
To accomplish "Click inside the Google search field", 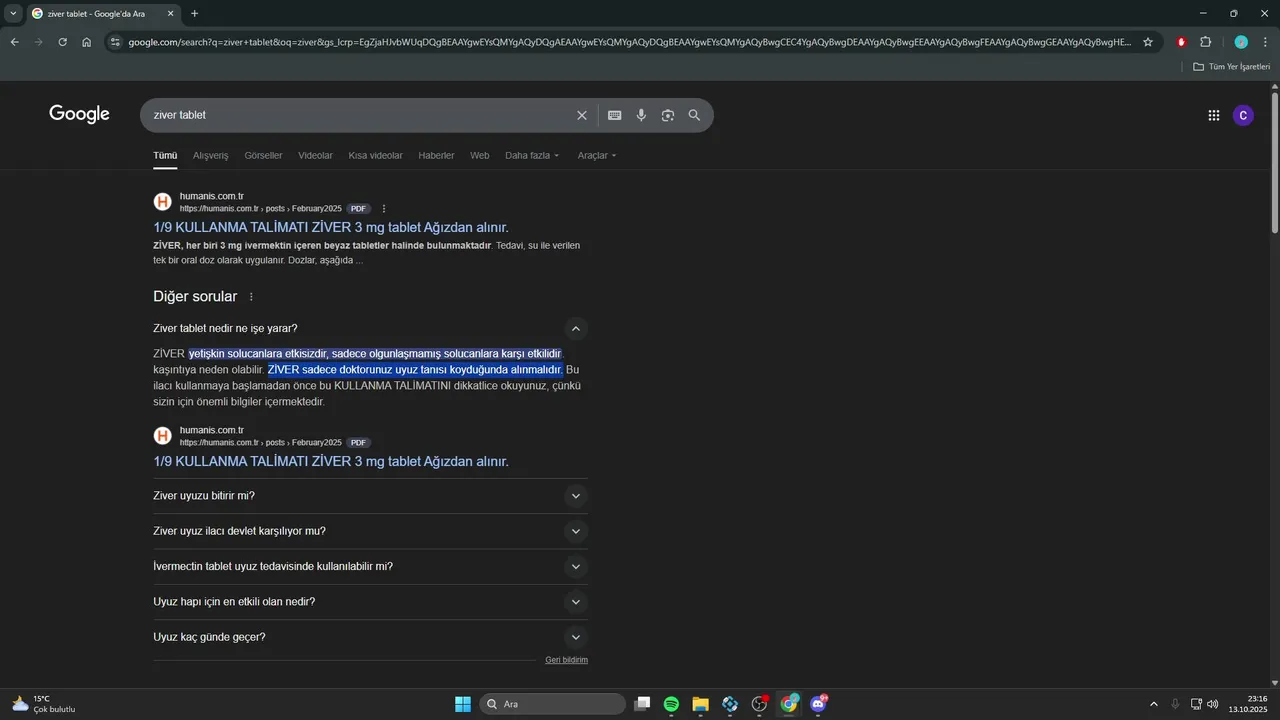I will (360, 115).
